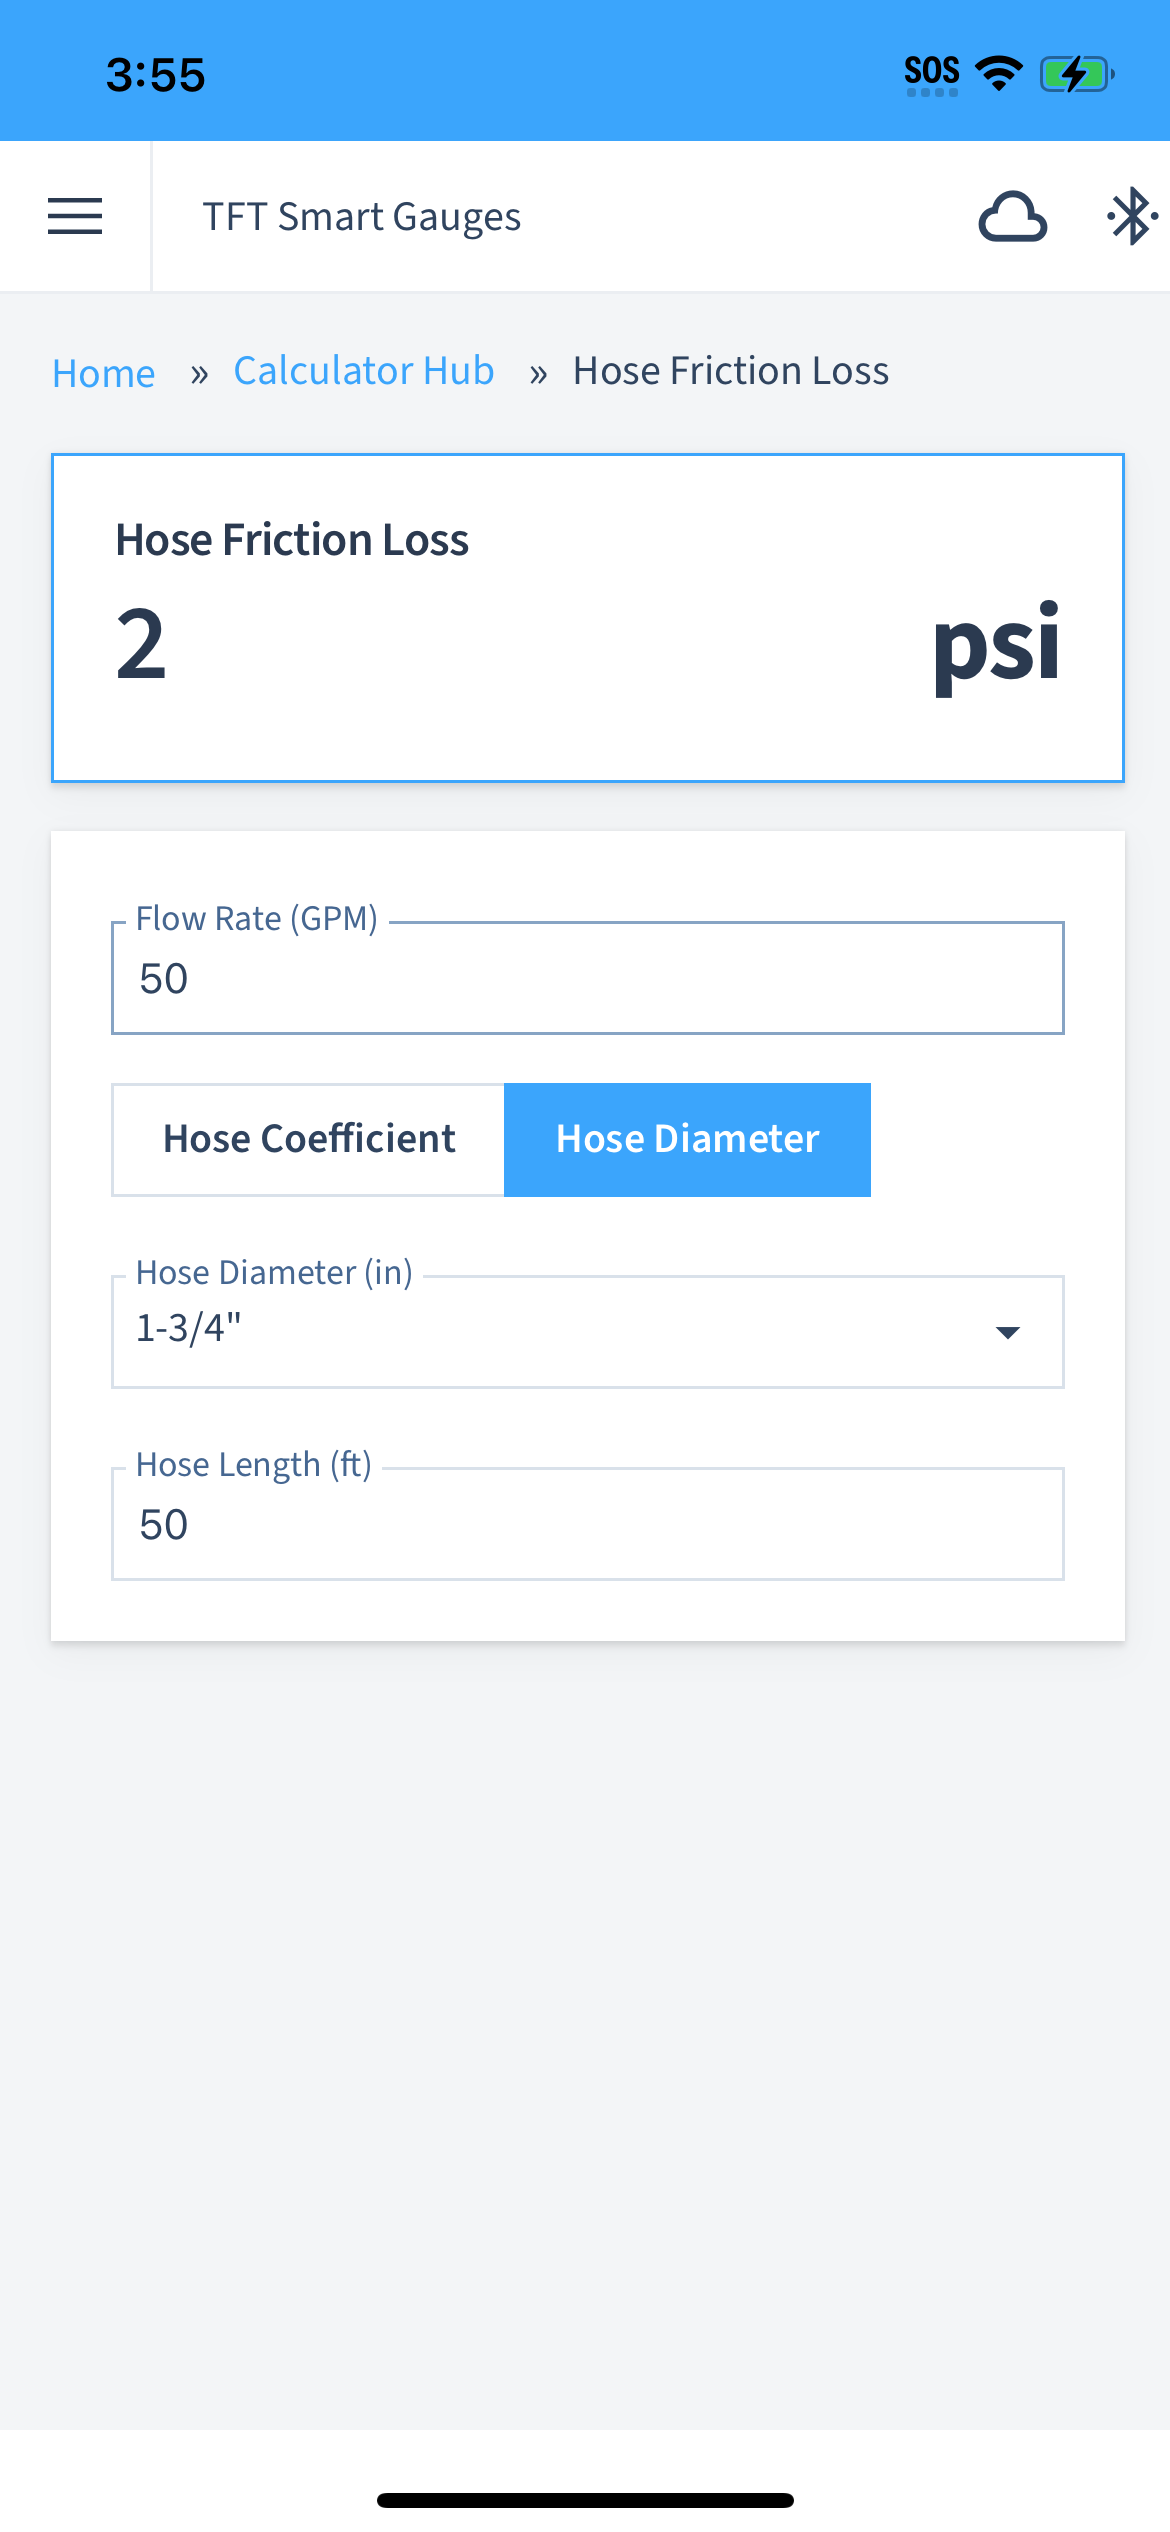The height and width of the screenshot is (2532, 1170).
Task: Click the dropdown arrow beside 1-3/4"
Action: 1008,1332
